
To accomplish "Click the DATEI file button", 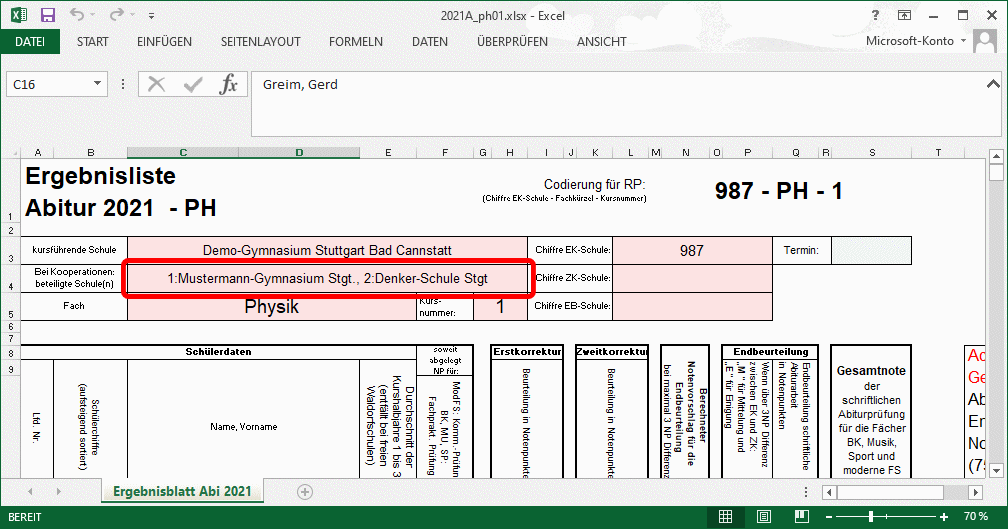I will (30, 42).
